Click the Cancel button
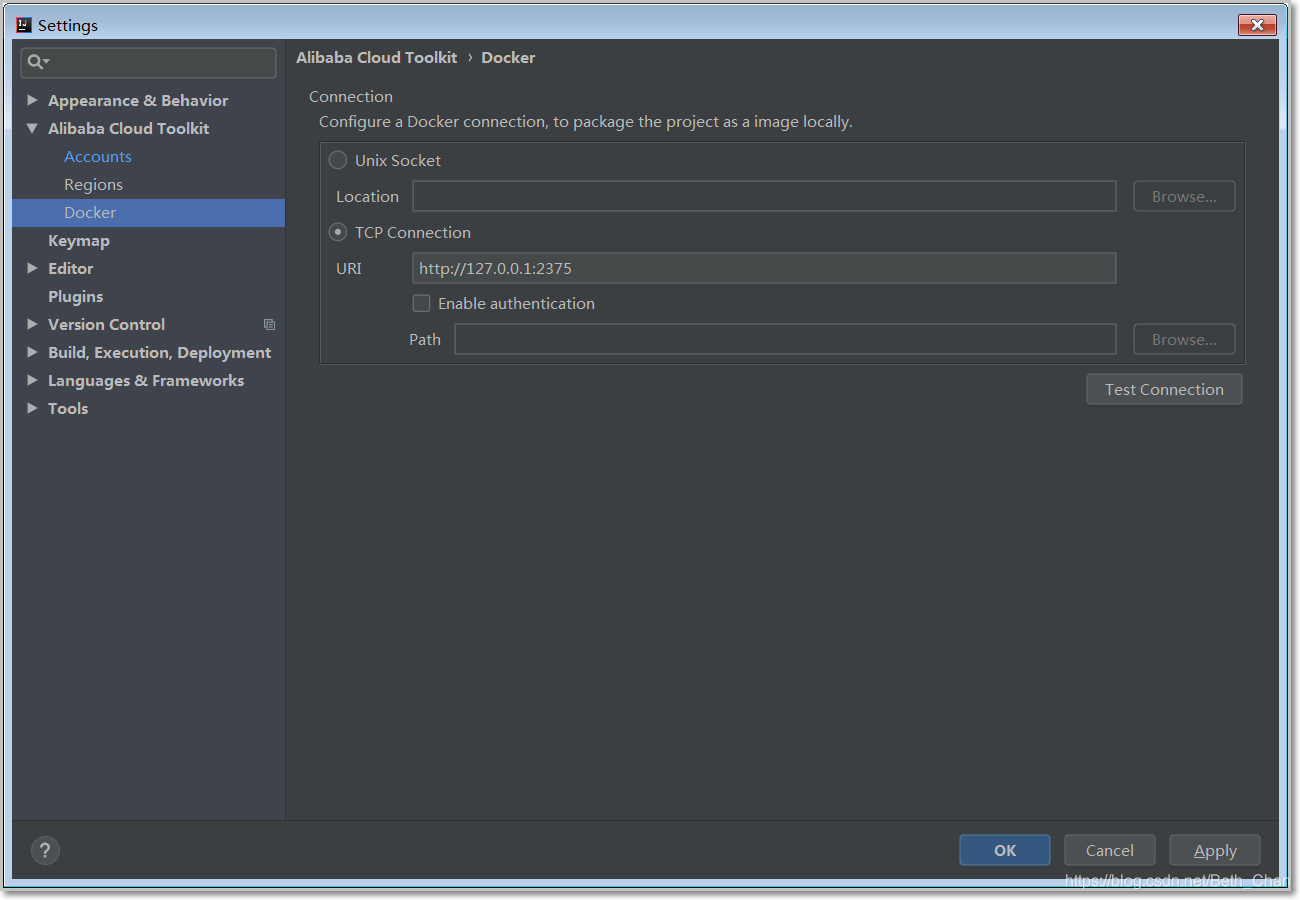The width and height of the screenshot is (1300, 900). point(1110,850)
